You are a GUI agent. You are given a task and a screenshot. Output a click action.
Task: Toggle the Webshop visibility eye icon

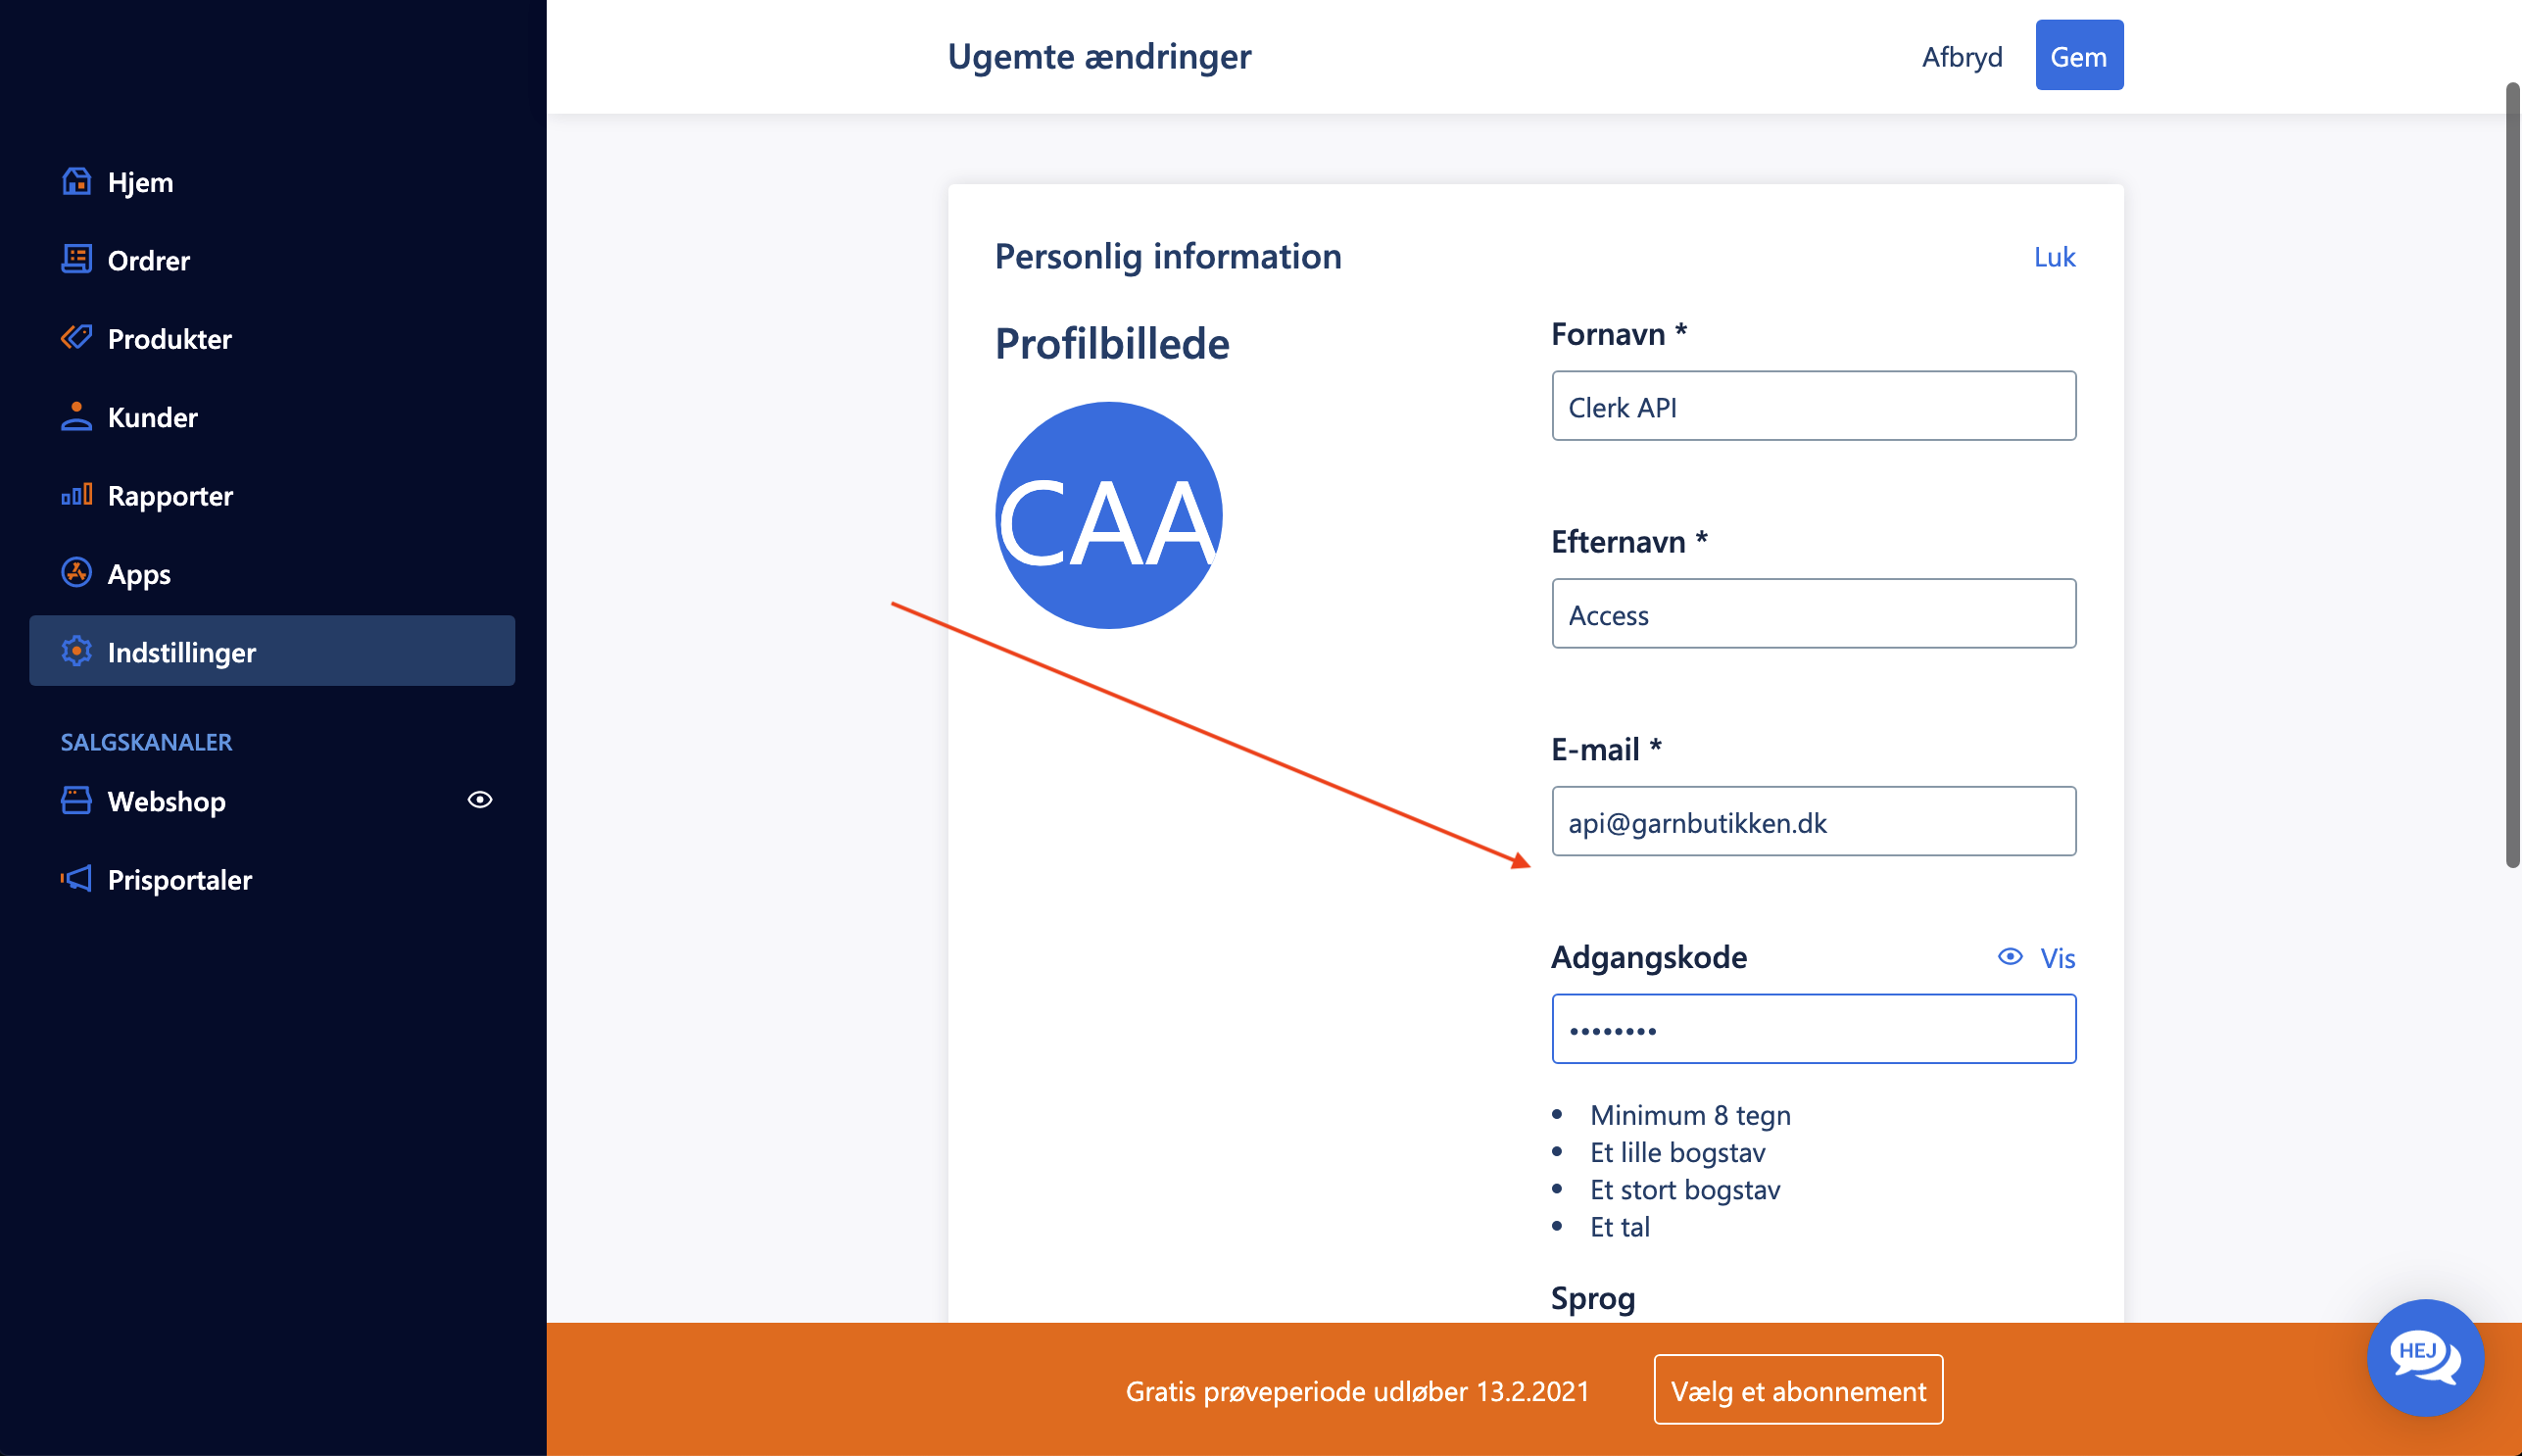(x=481, y=799)
